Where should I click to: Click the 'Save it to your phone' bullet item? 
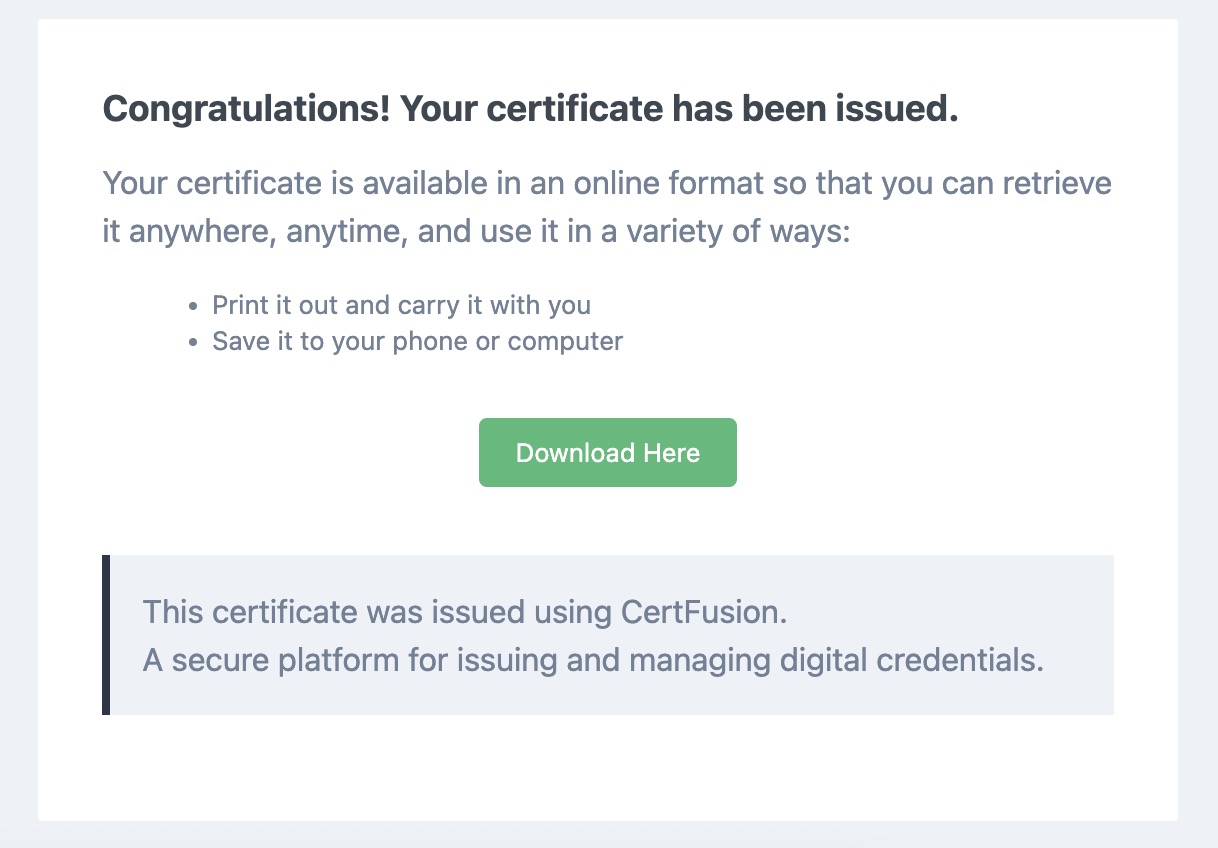click(x=417, y=340)
